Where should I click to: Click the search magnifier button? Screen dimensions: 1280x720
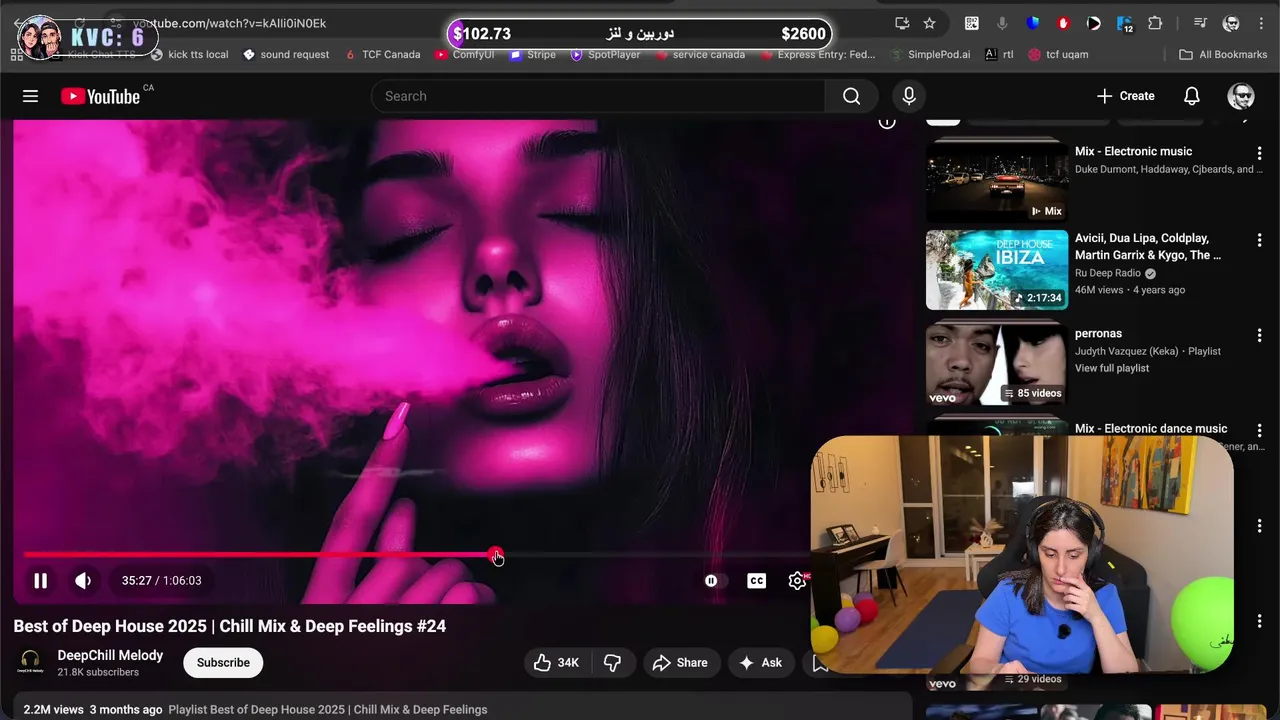click(851, 96)
